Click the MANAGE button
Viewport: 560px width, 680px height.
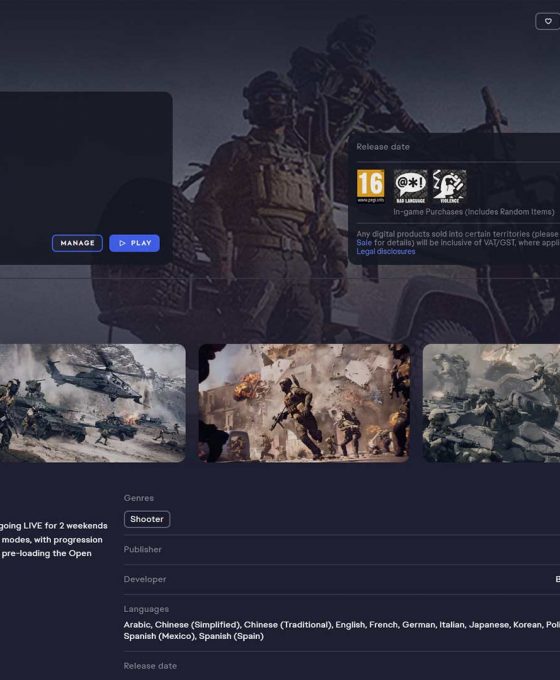(77, 243)
